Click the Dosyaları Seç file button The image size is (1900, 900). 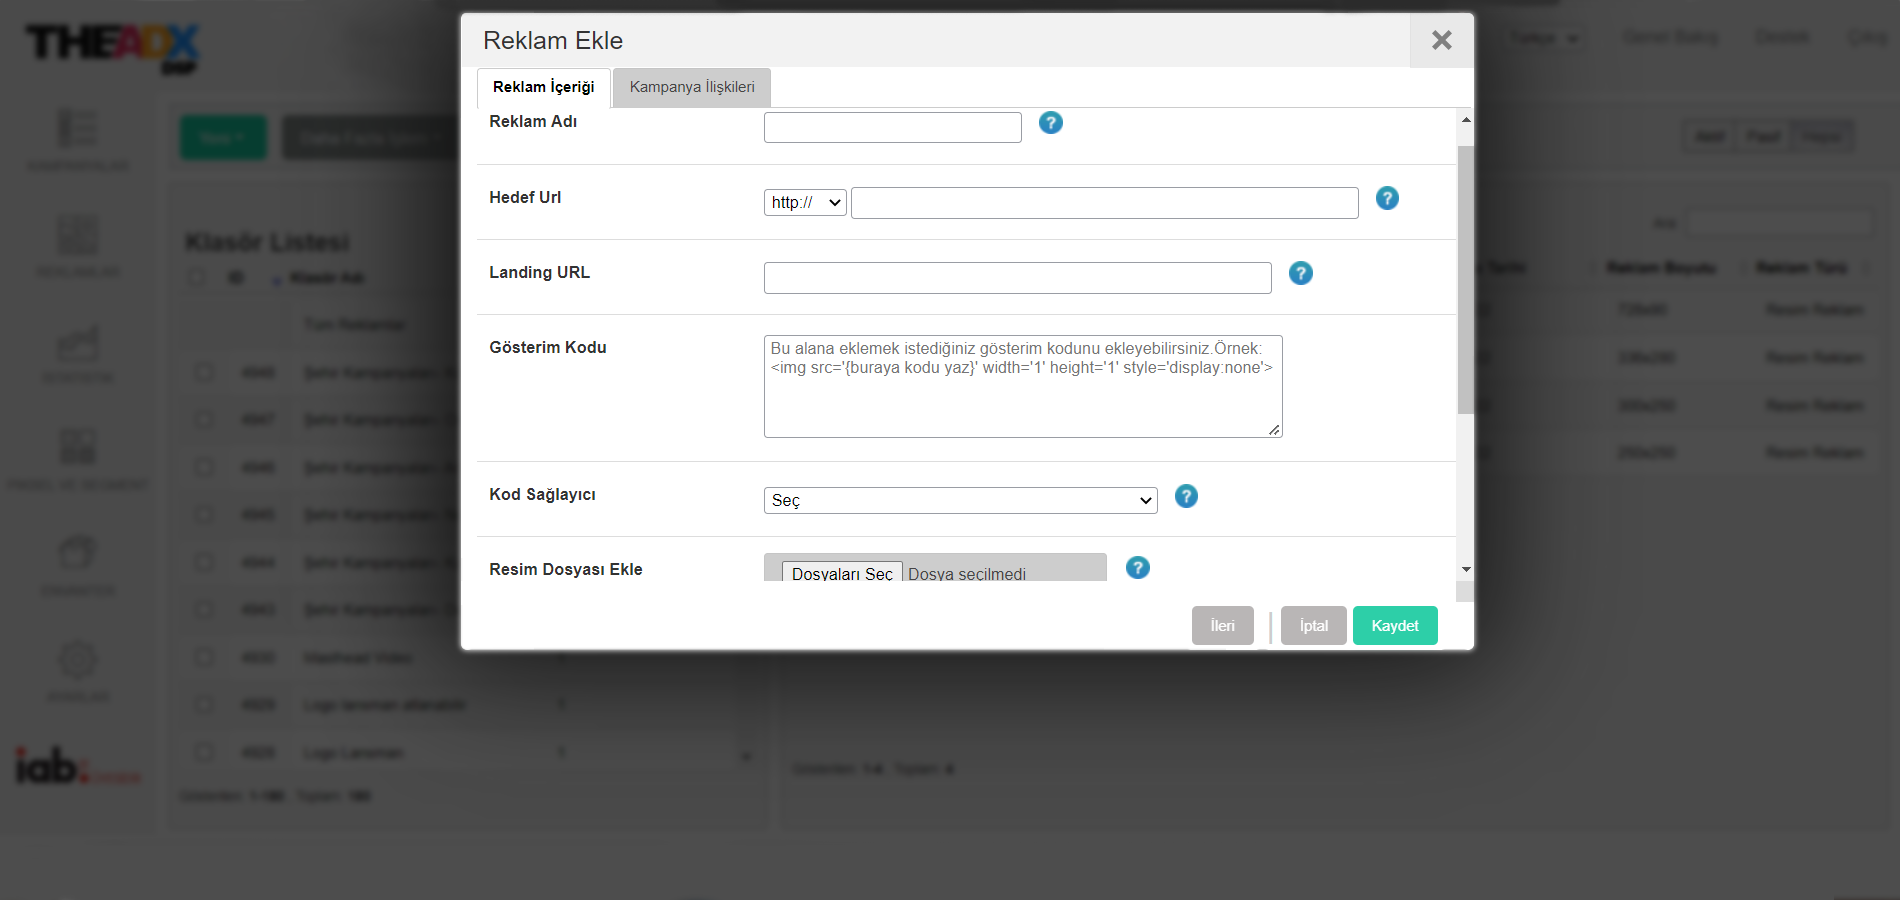(842, 572)
